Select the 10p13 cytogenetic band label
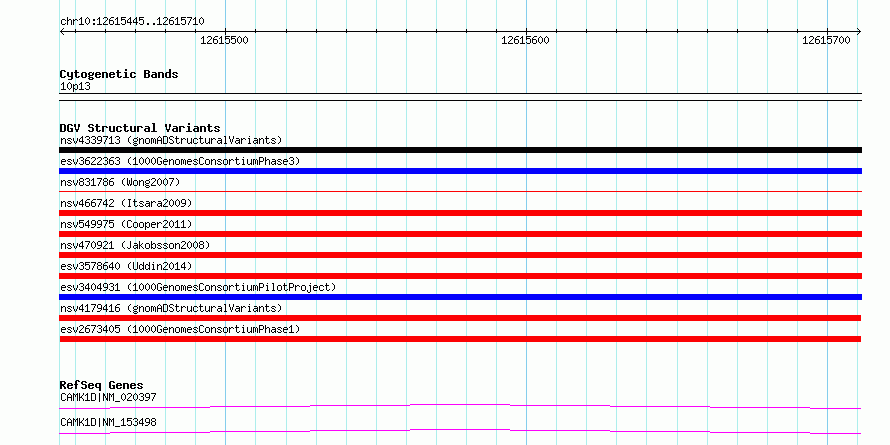The height and width of the screenshot is (445, 890). click(x=75, y=87)
